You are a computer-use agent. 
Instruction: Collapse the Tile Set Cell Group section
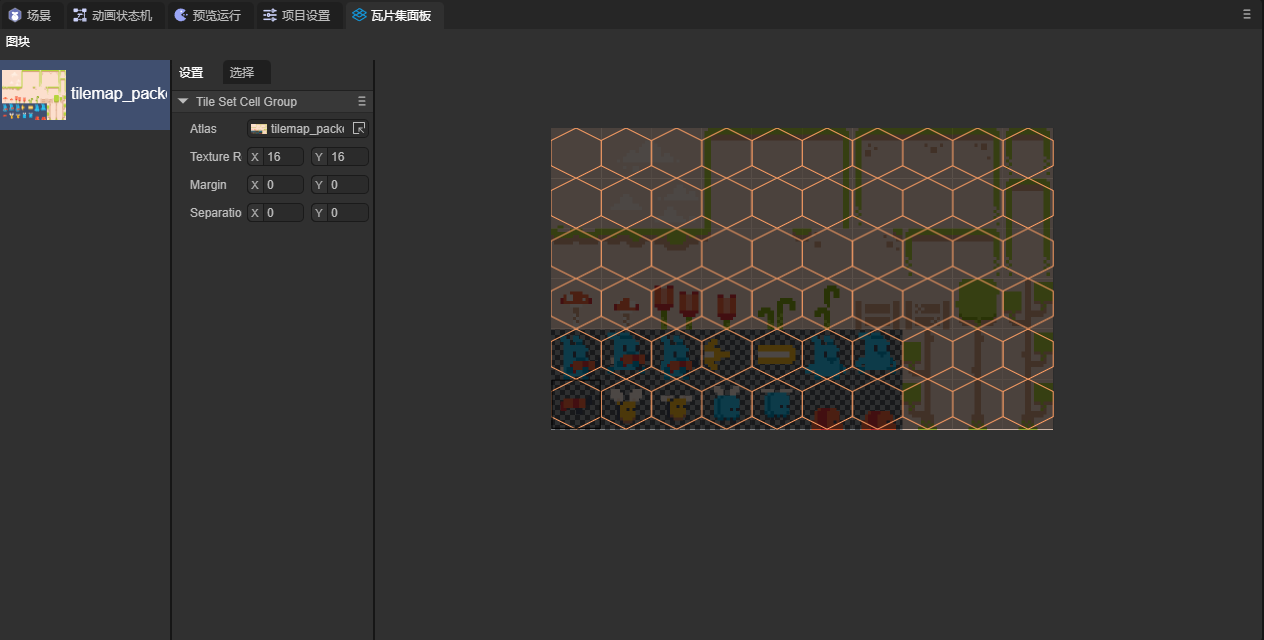[x=183, y=102]
